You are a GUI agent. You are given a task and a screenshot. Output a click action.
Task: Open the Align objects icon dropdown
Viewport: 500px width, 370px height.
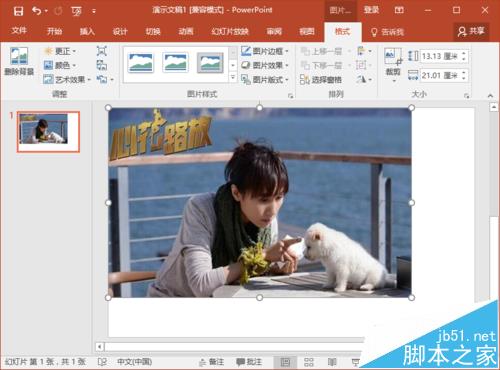364,51
